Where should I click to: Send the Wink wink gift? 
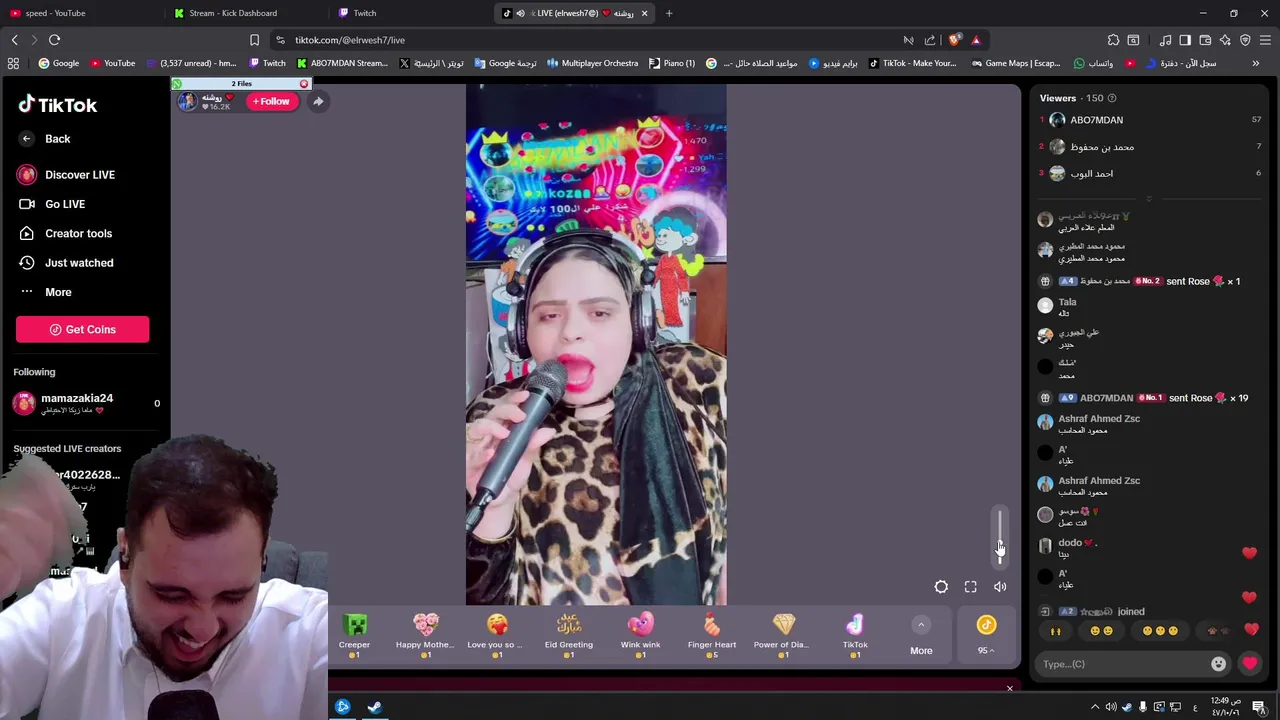click(640, 636)
